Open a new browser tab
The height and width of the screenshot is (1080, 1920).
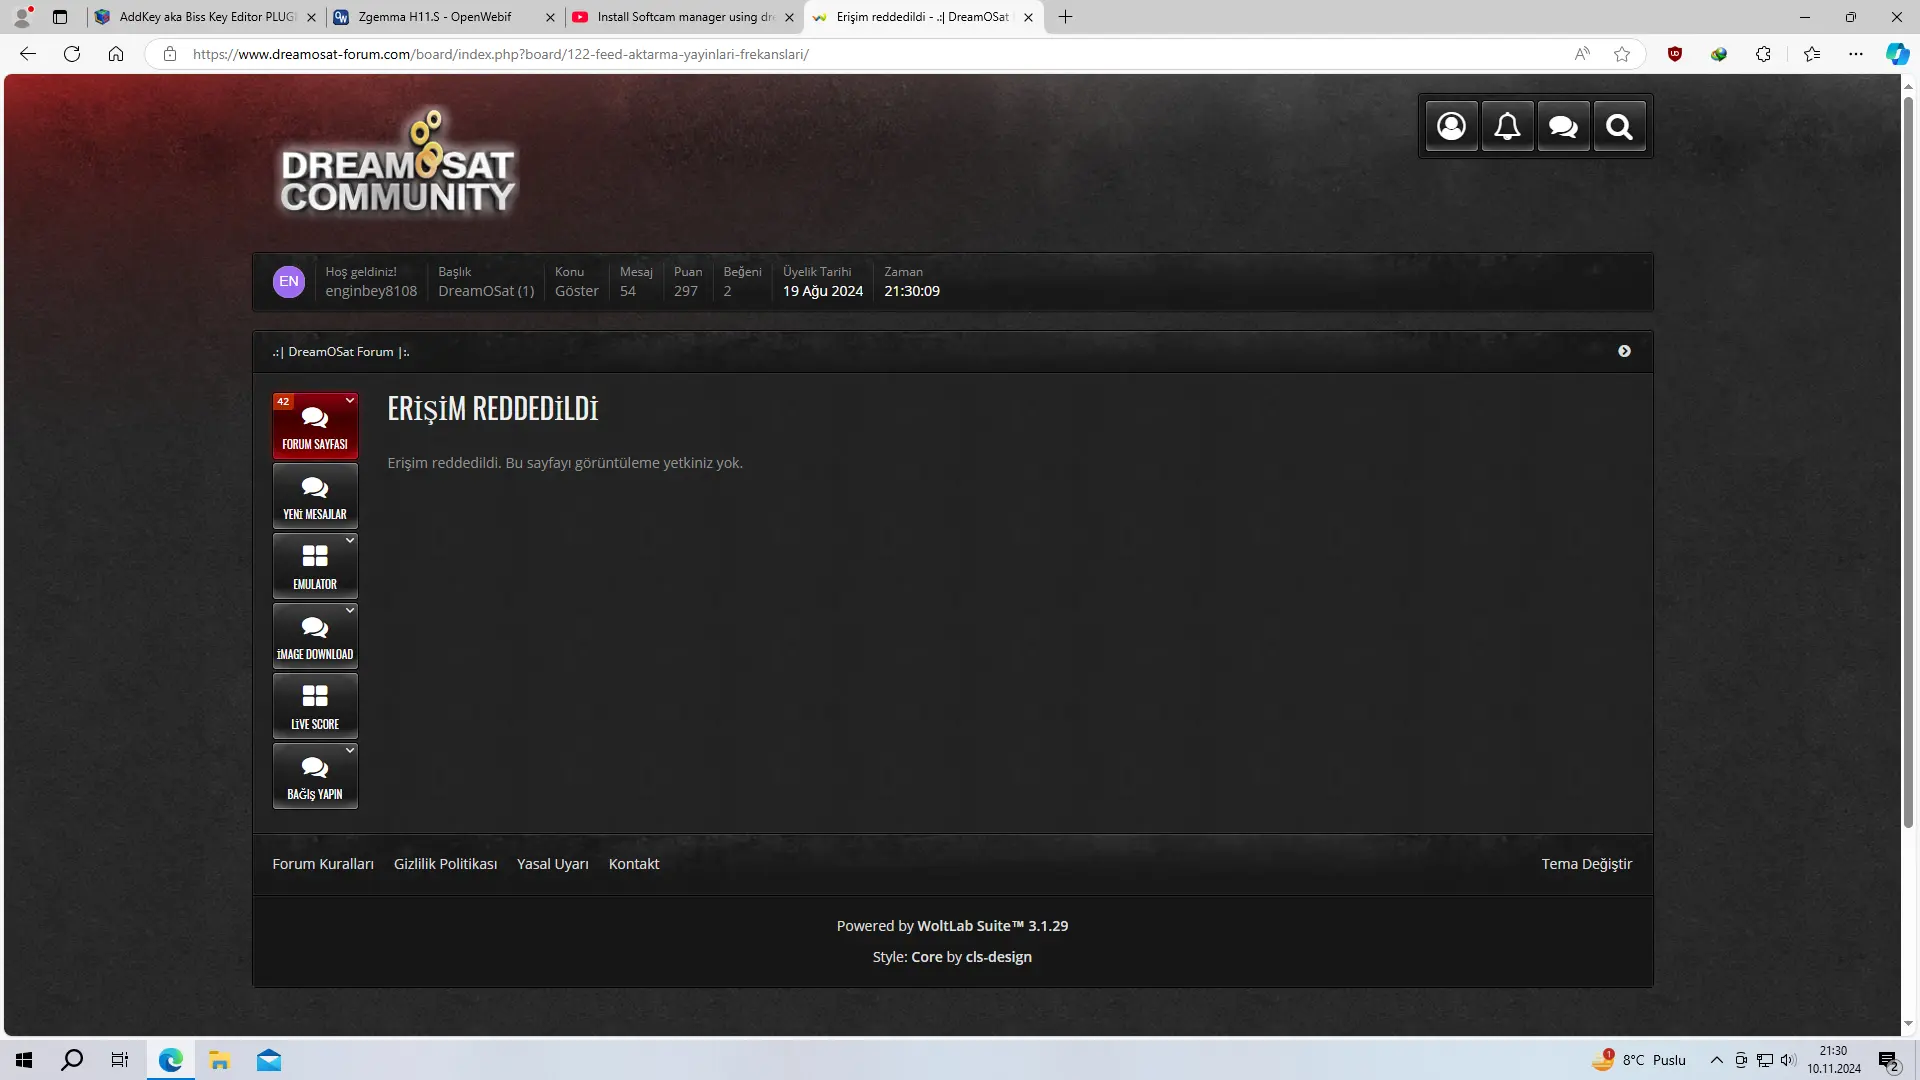click(1066, 17)
